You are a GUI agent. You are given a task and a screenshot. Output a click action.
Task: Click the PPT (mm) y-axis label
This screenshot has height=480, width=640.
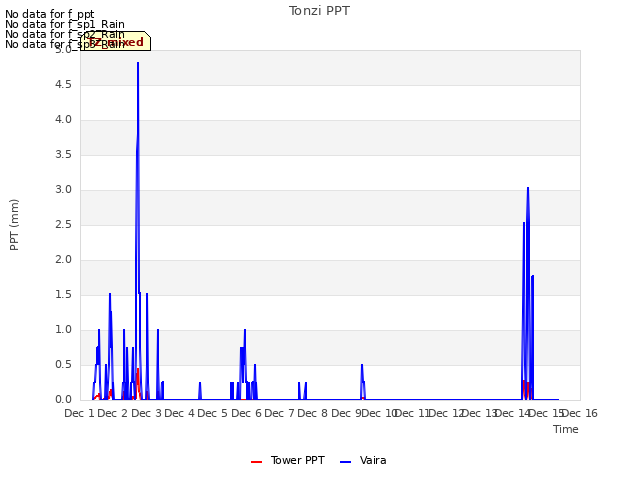(x=14, y=224)
